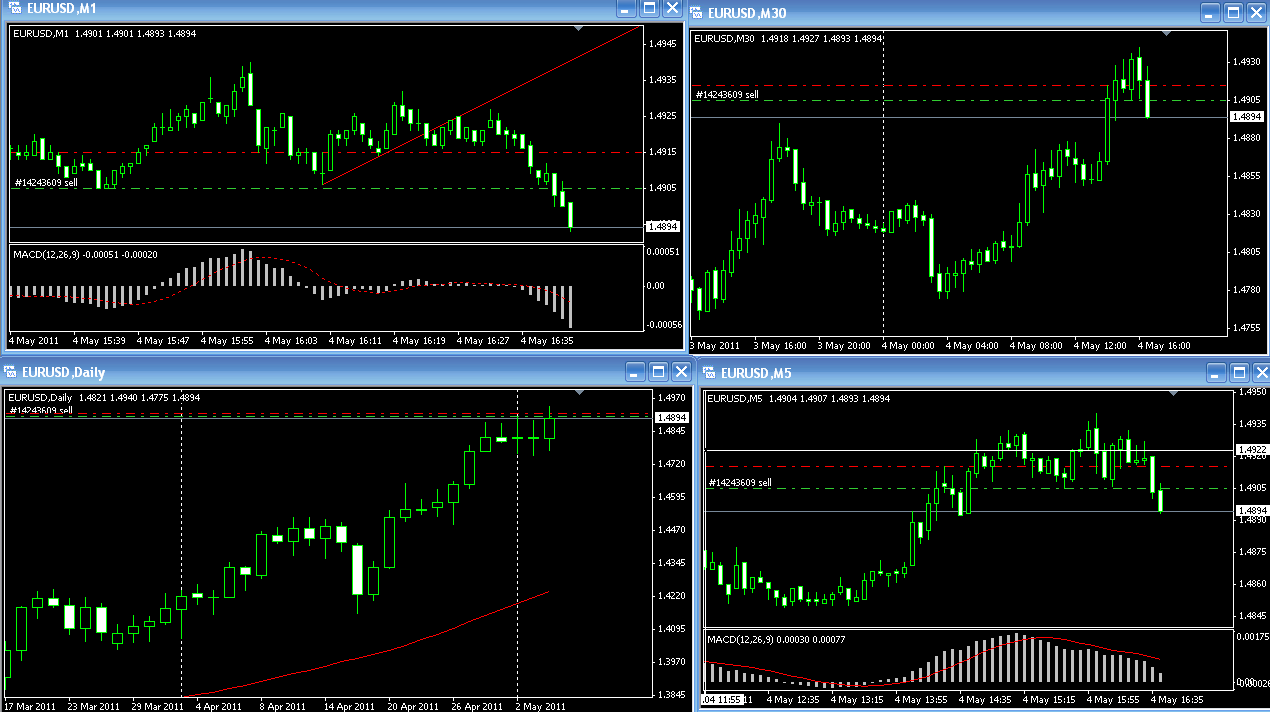Image resolution: width=1270 pixels, height=712 pixels.
Task: Click the EURUSD,M30 OHLC header text inside chart
Action: click(x=788, y=39)
